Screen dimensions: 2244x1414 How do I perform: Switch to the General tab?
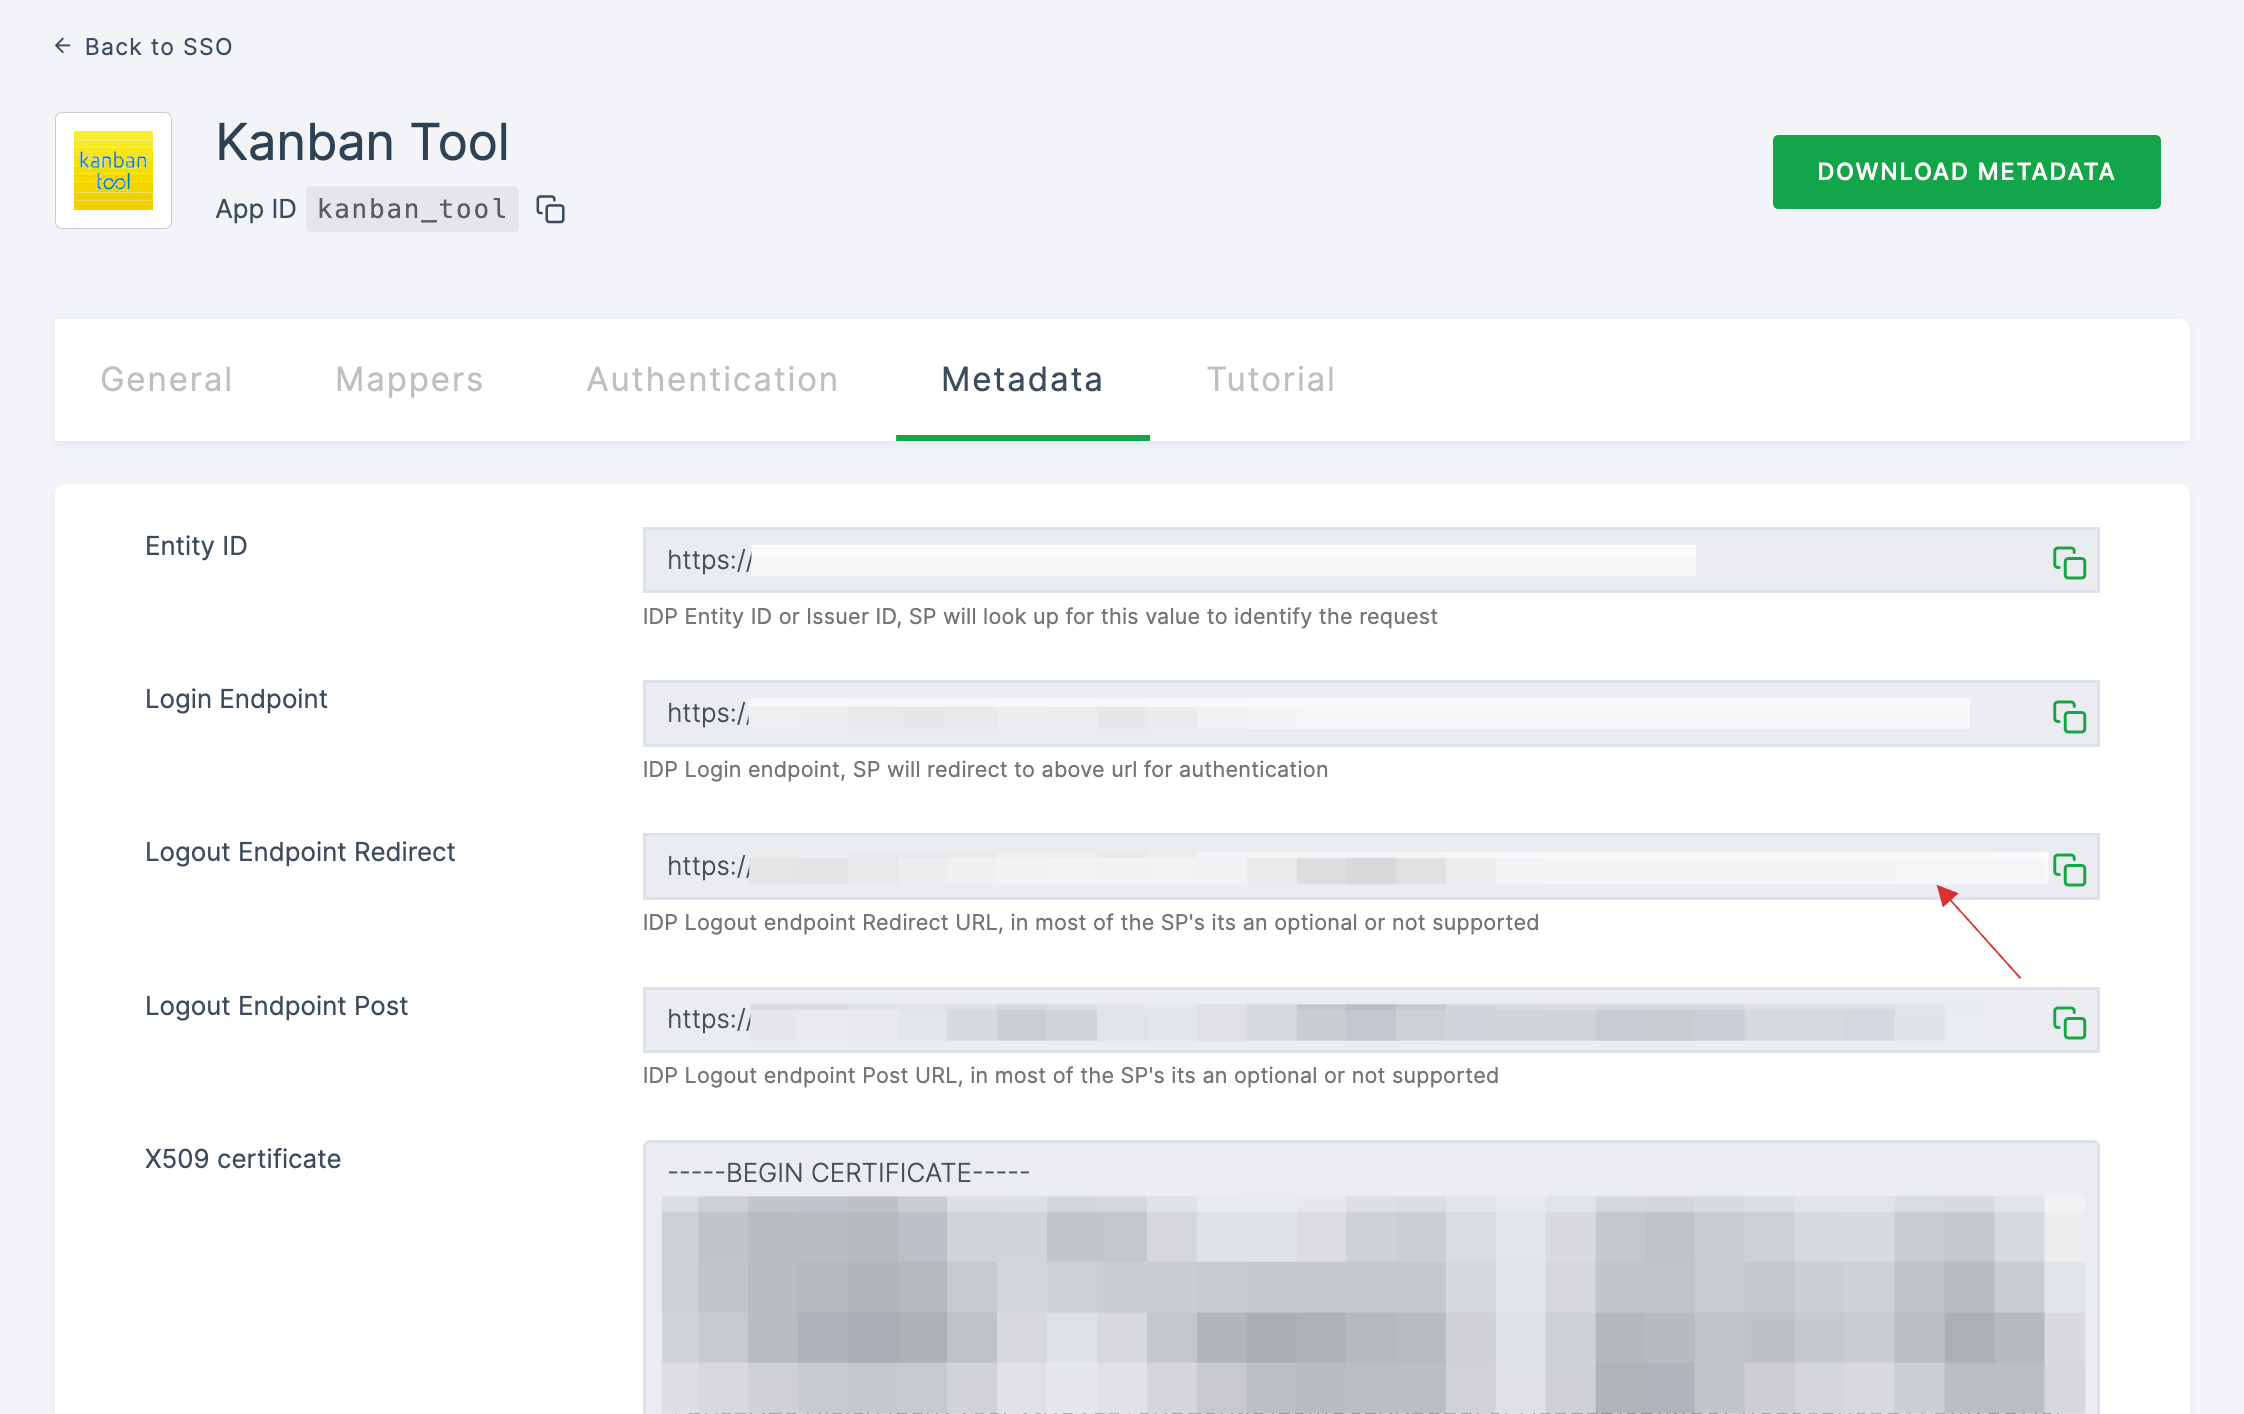click(166, 380)
